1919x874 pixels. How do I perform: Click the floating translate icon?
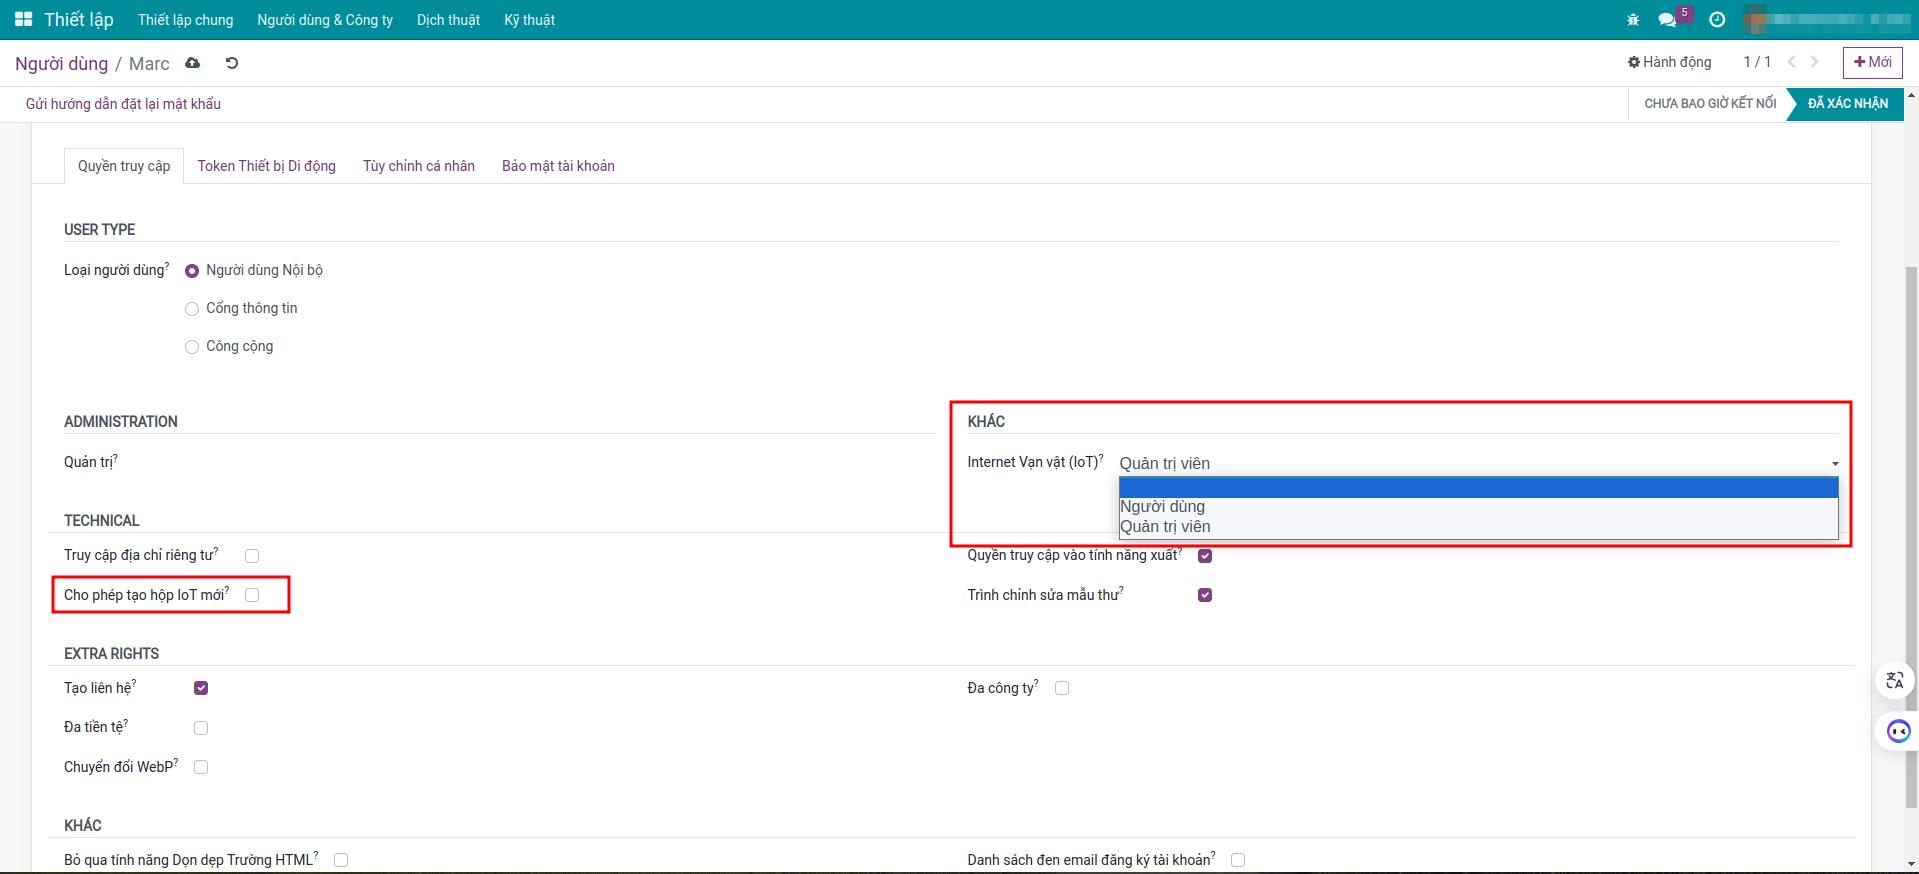(x=1894, y=681)
